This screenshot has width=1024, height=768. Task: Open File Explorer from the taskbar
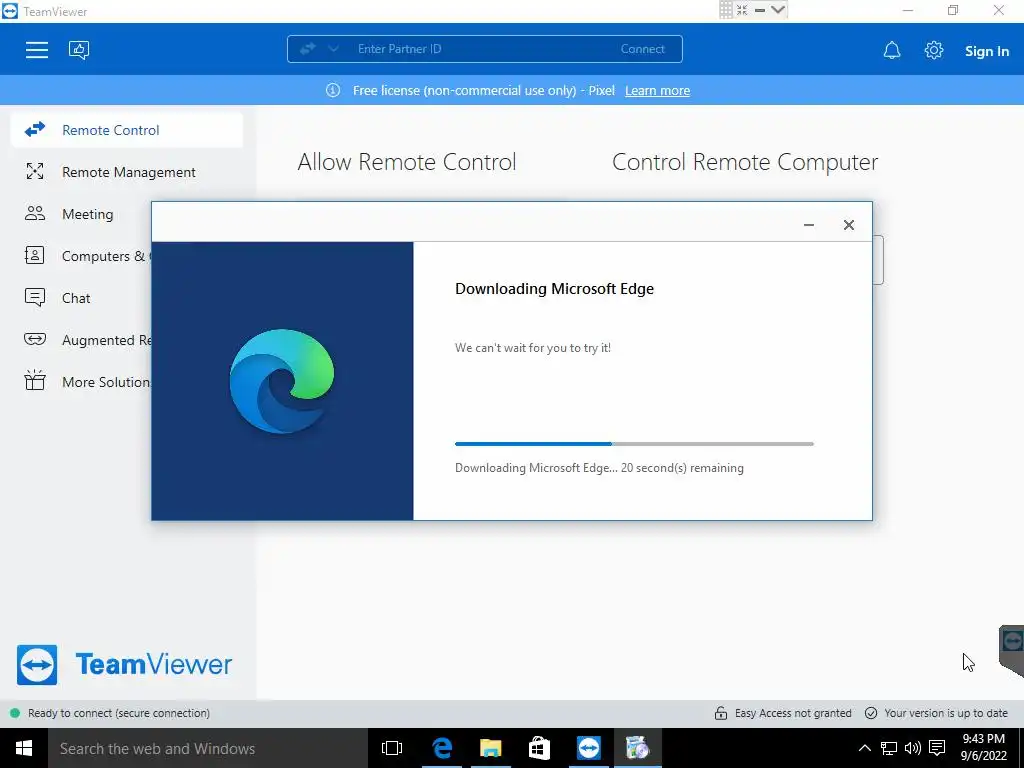pos(490,748)
